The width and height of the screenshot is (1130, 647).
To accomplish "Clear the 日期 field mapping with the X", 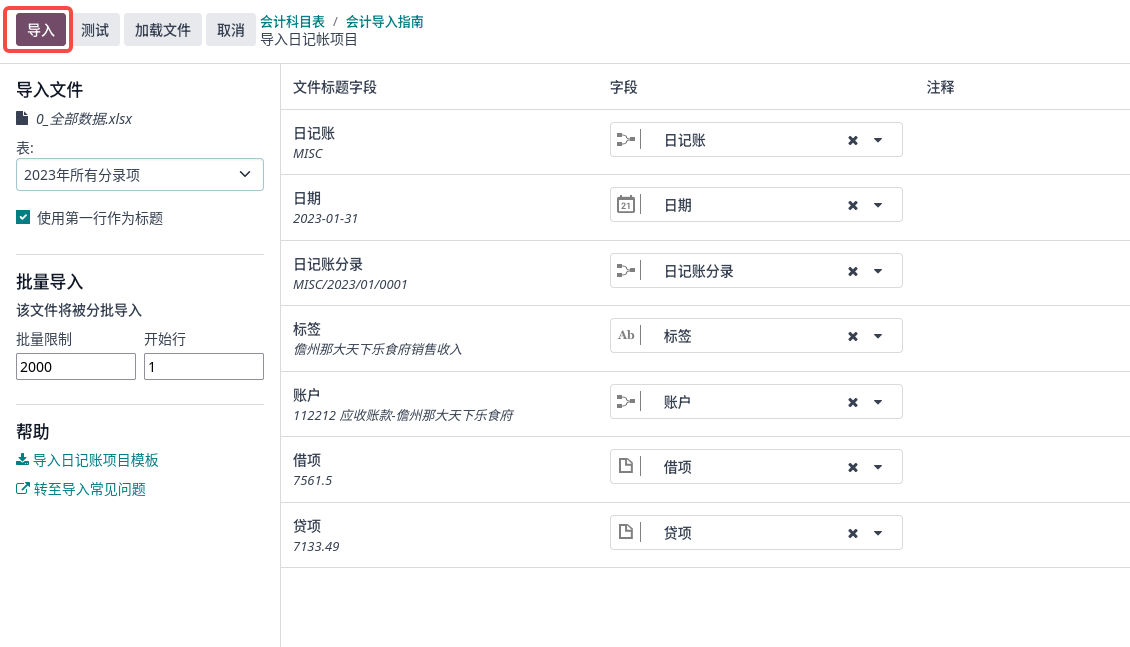I will click(853, 205).
